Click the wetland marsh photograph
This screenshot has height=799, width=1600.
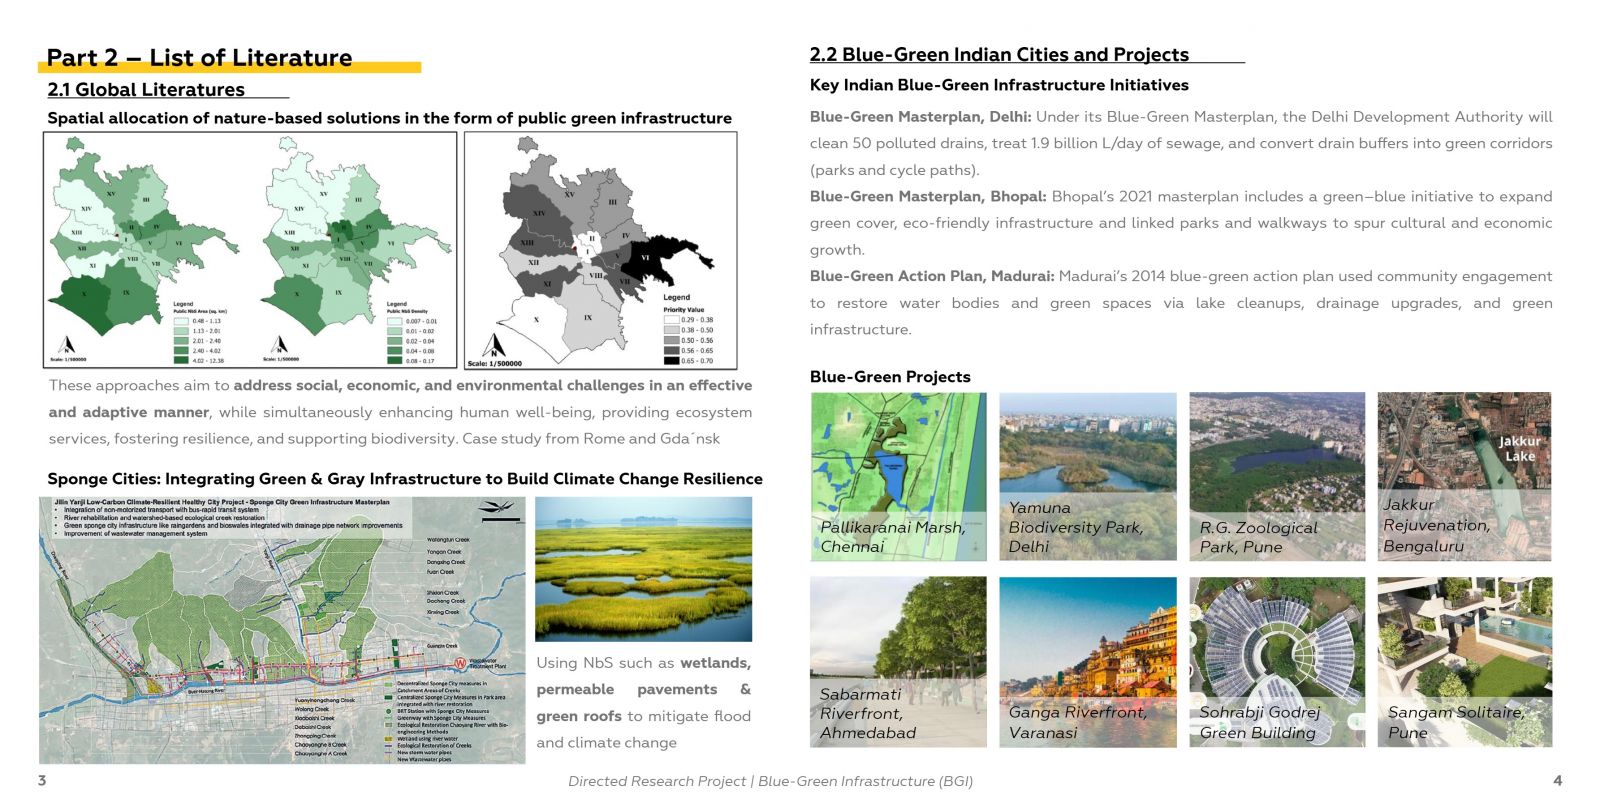pyautogui.click(x=643, y=569)
